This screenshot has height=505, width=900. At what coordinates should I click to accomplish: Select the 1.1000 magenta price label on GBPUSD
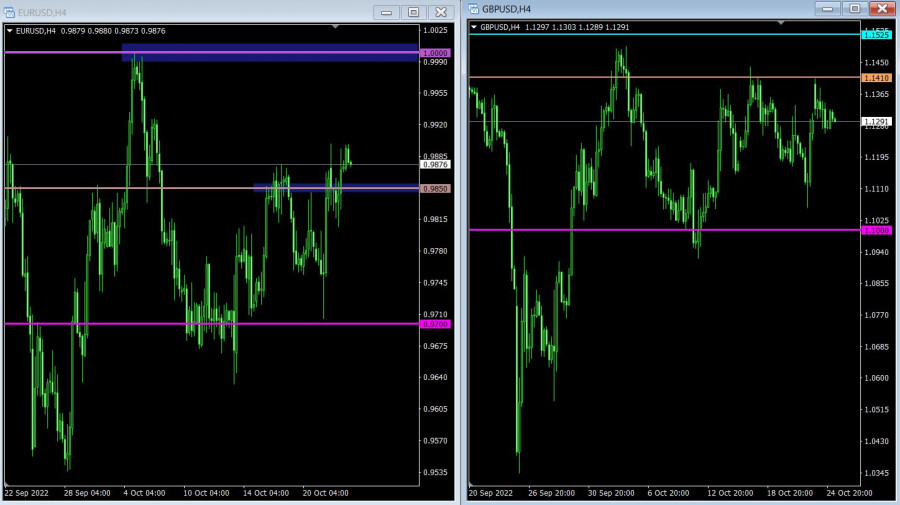click(x=876, y=231)
